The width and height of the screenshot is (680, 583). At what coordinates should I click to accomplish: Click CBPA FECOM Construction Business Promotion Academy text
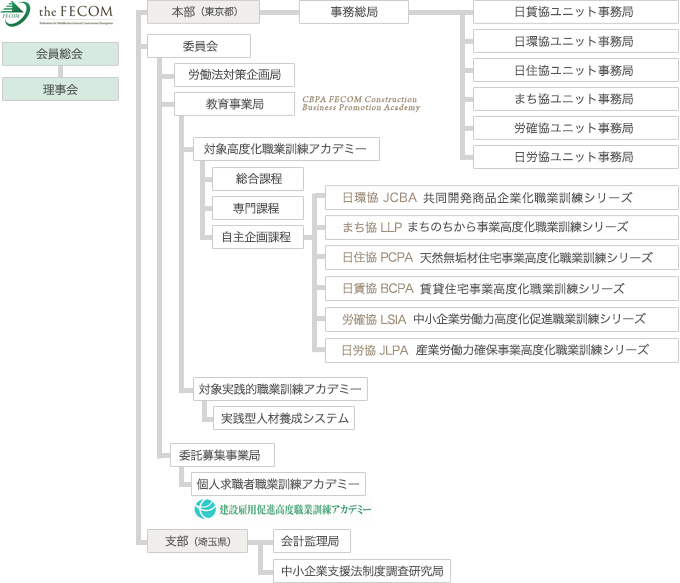coord(361,103)
